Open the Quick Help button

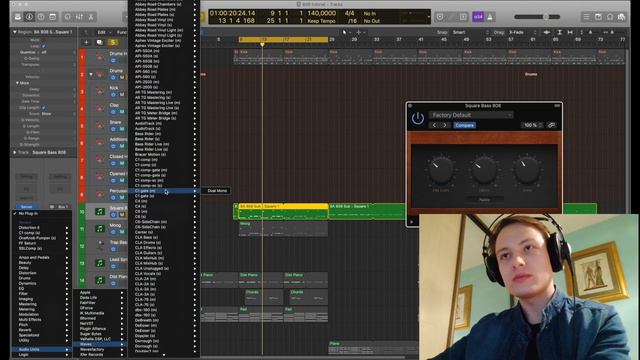tap(41, 17)
